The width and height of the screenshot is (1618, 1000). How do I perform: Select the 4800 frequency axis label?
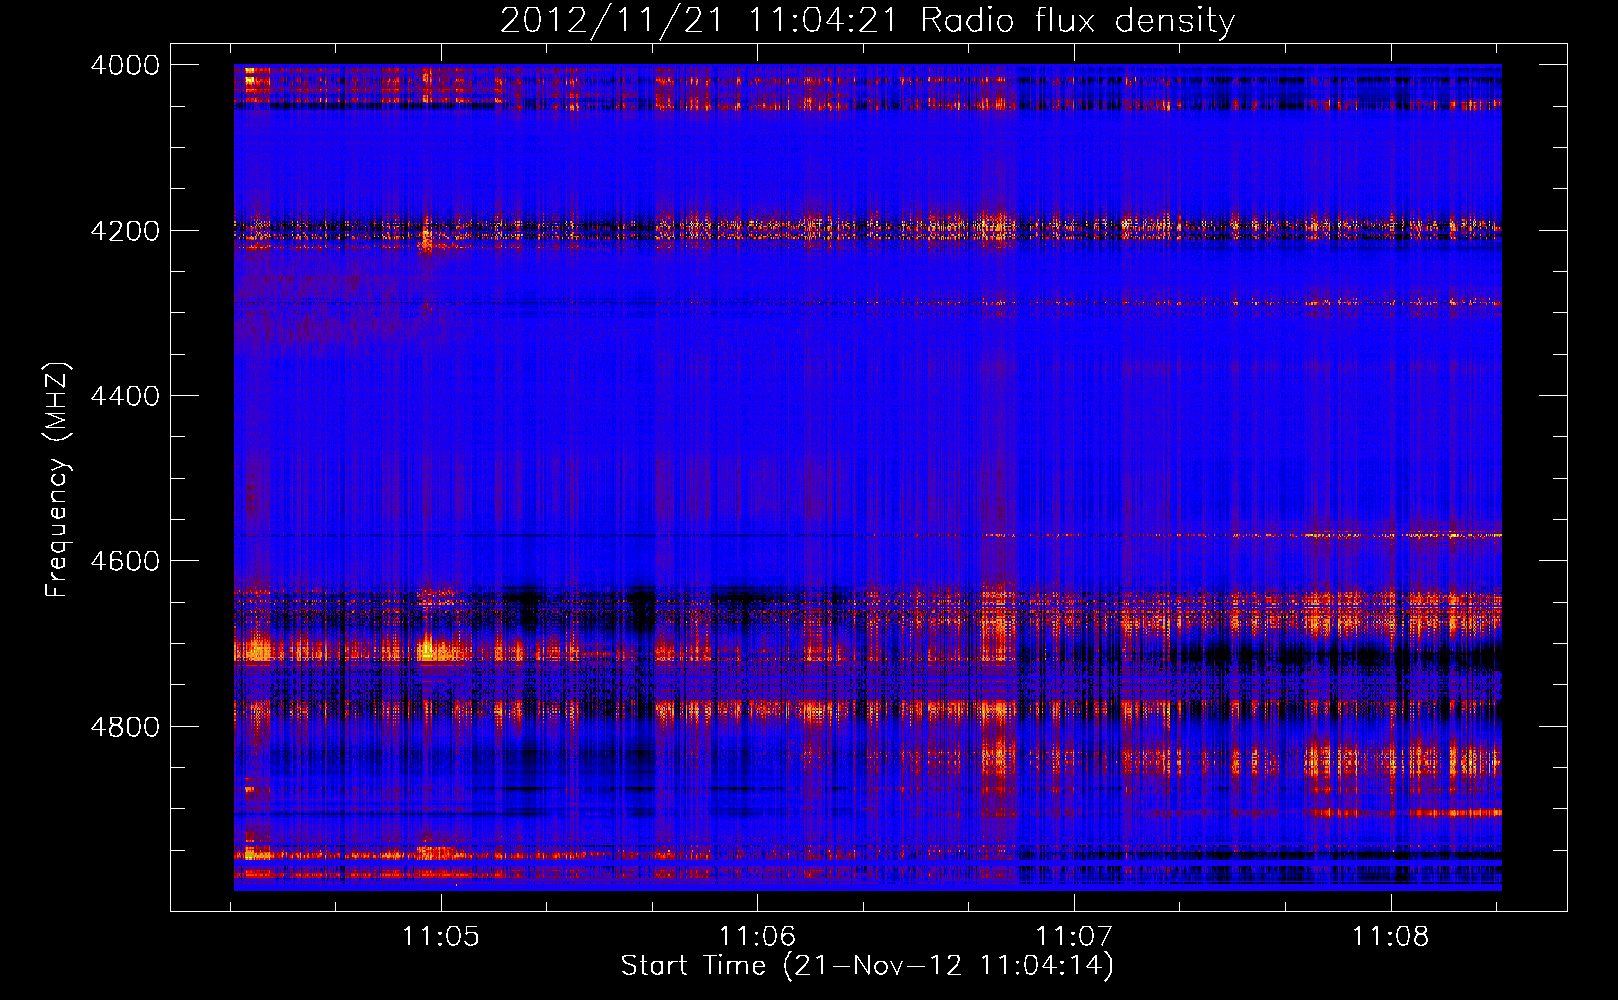(x=125, y=727)
